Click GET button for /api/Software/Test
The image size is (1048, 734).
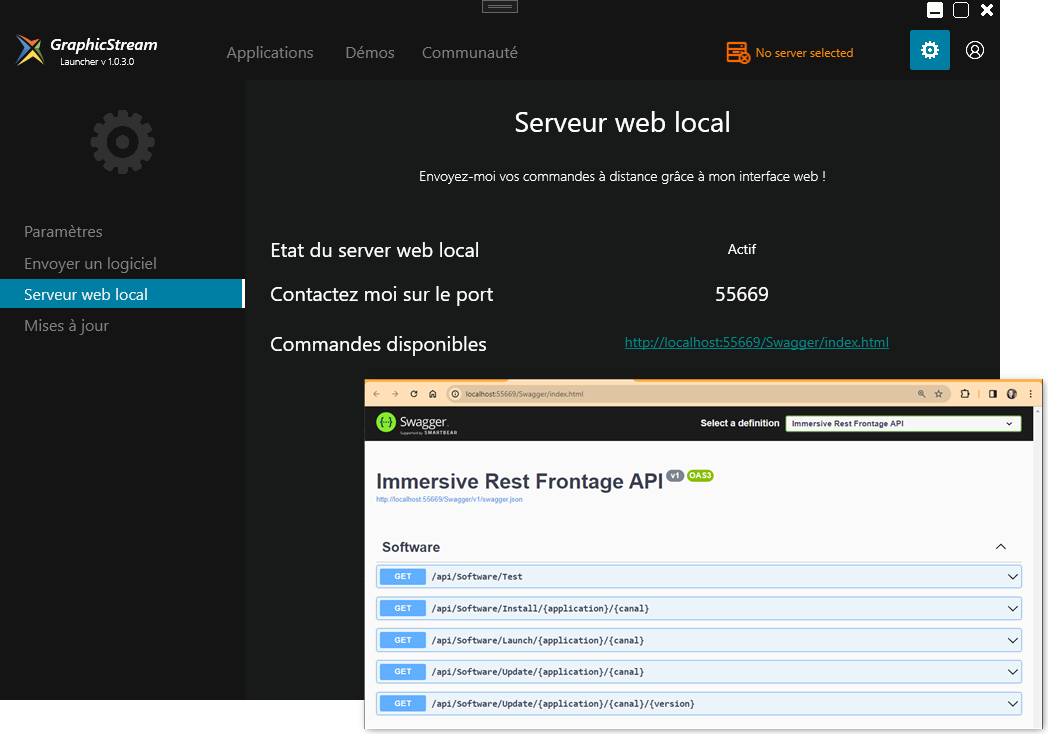(402, 576)
